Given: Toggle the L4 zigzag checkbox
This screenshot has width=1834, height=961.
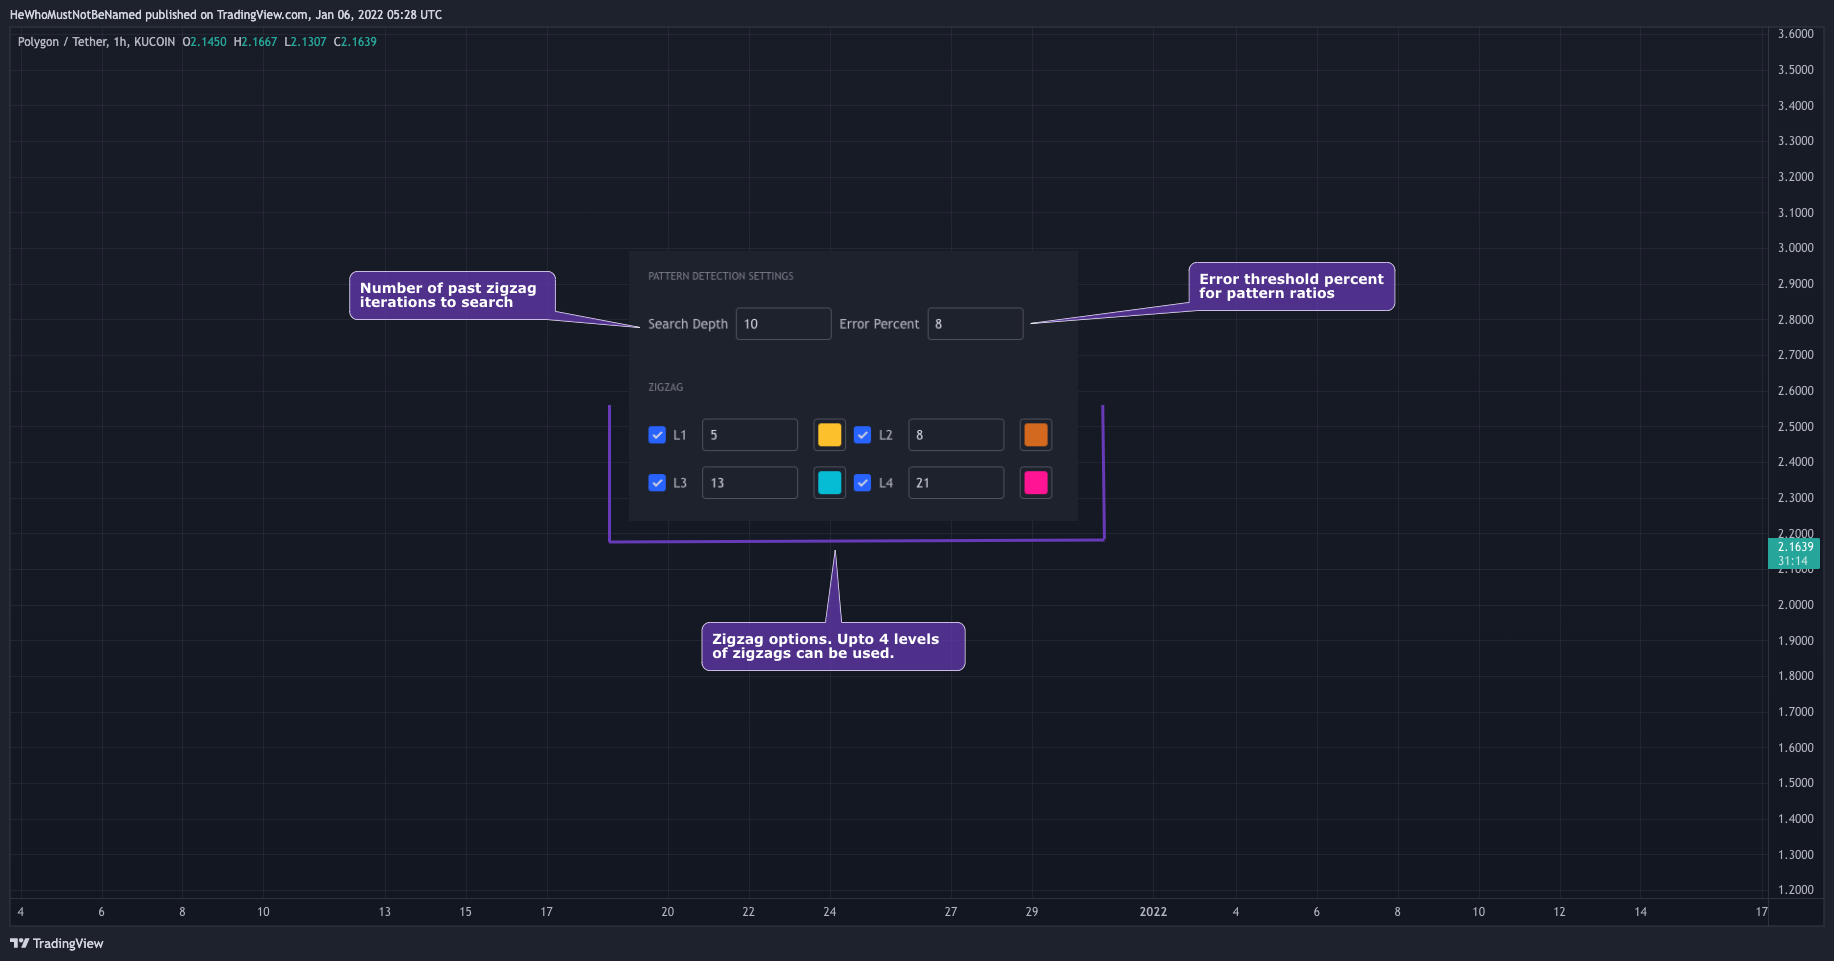Looking at the screenshot, I should 863,483.
